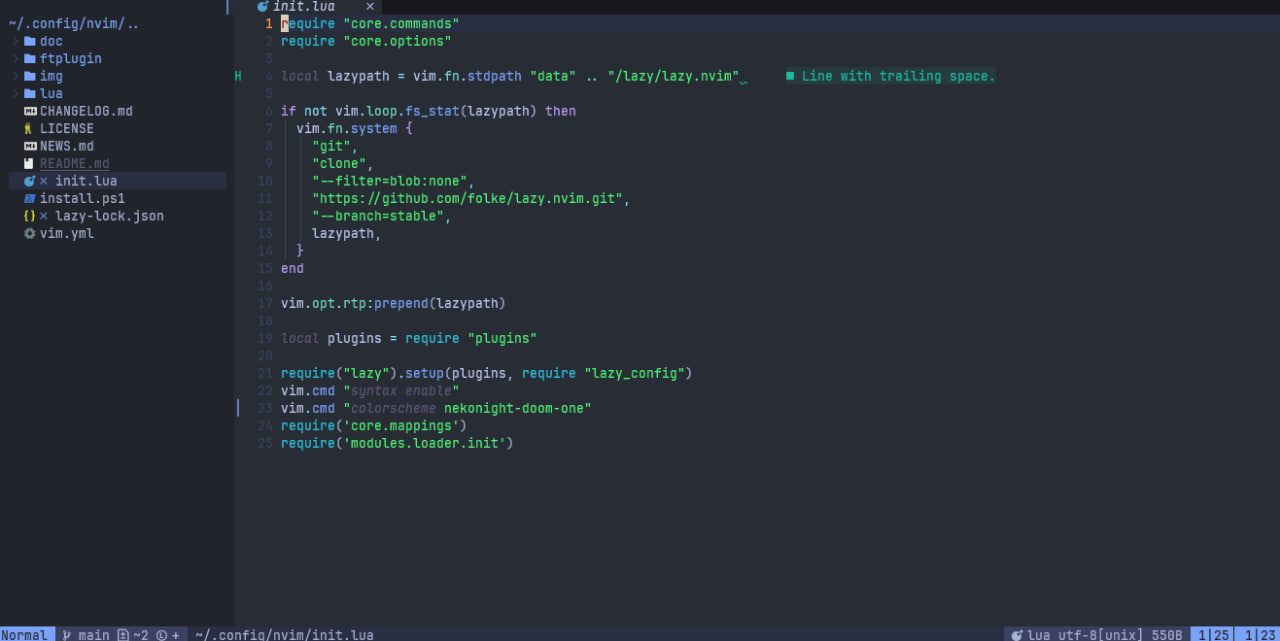
Task: Click line number 21 in the gutter
Action: tap(265, 374)
